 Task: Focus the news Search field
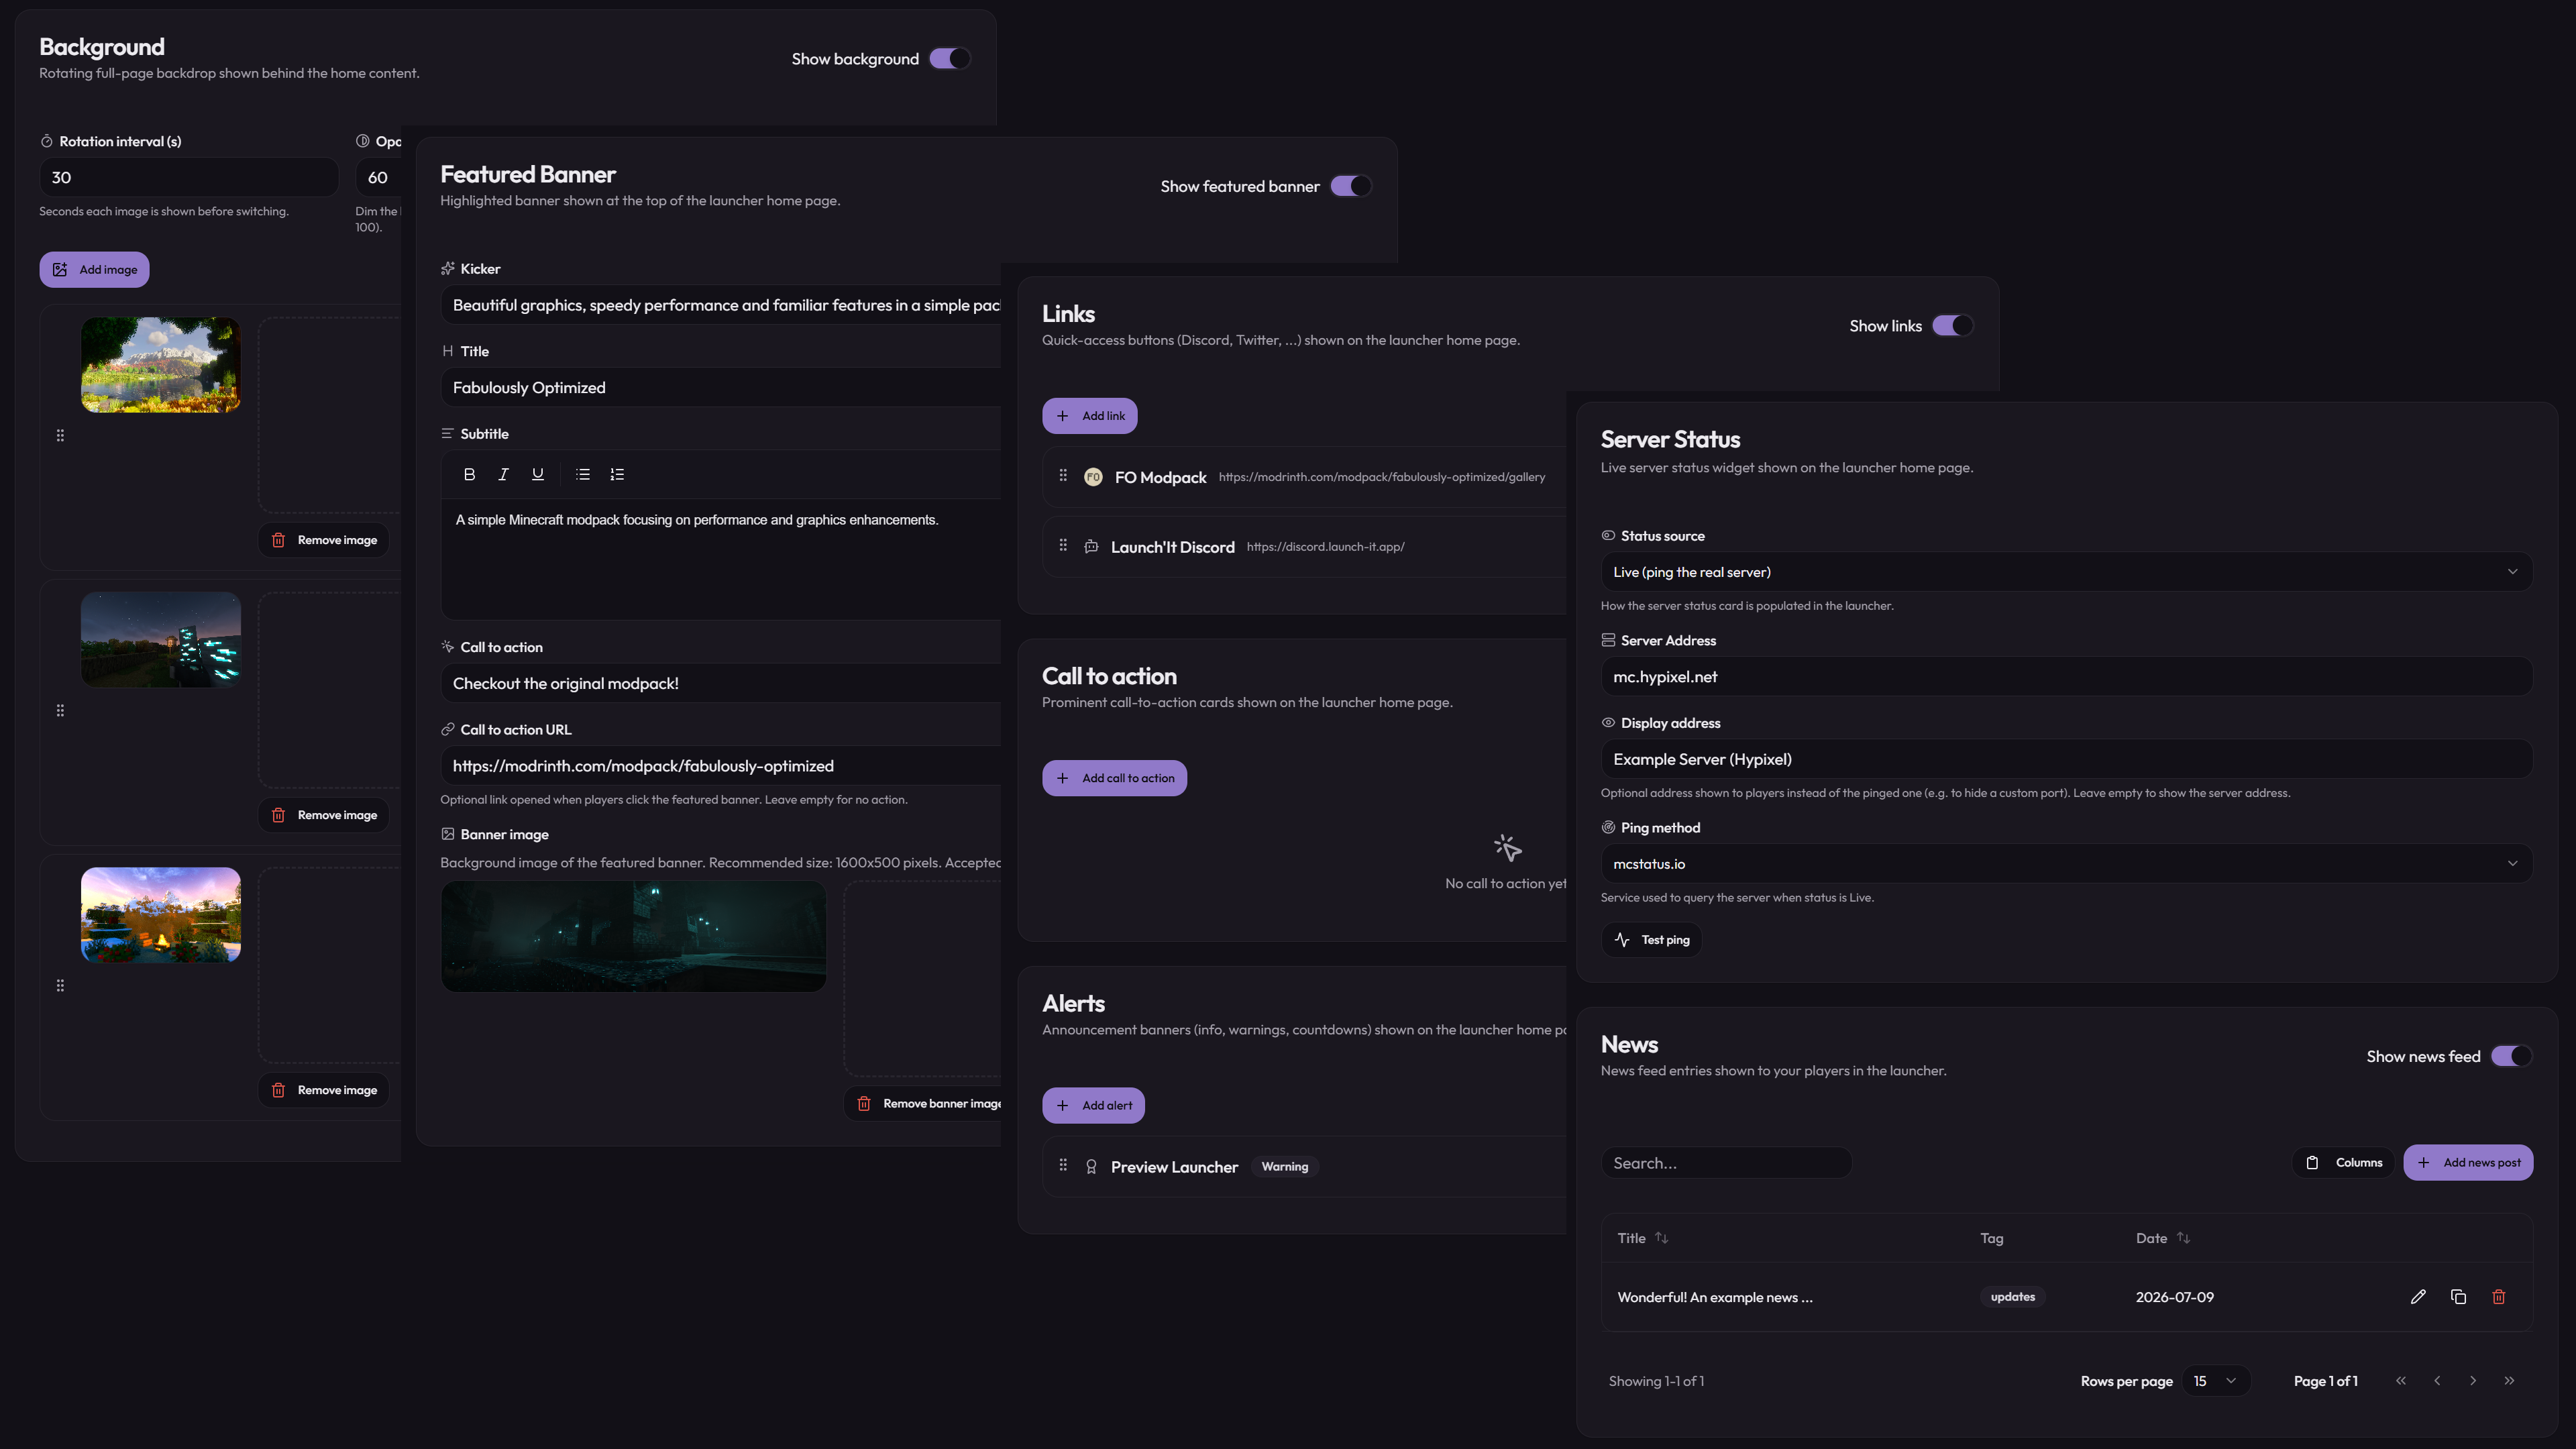point(1726,1163)
